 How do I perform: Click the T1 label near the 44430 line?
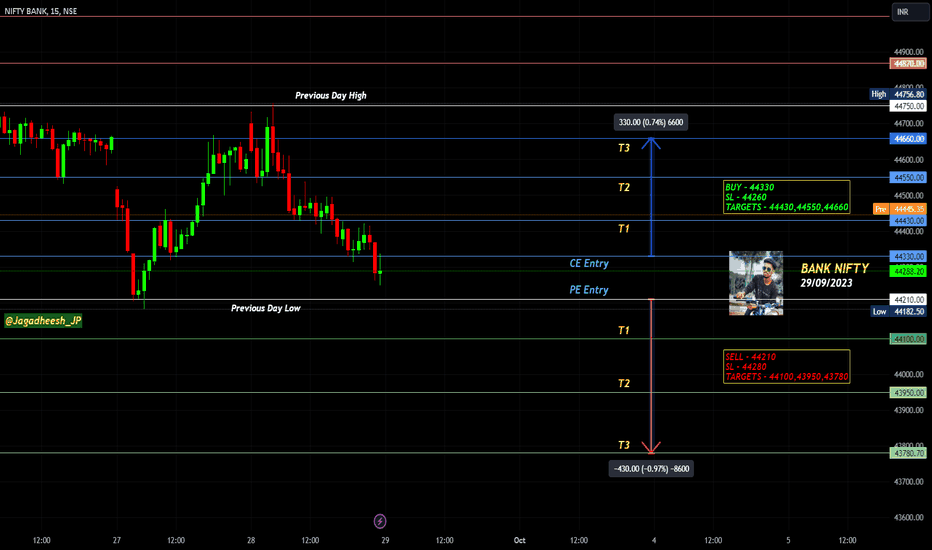(x=624, y=228)
